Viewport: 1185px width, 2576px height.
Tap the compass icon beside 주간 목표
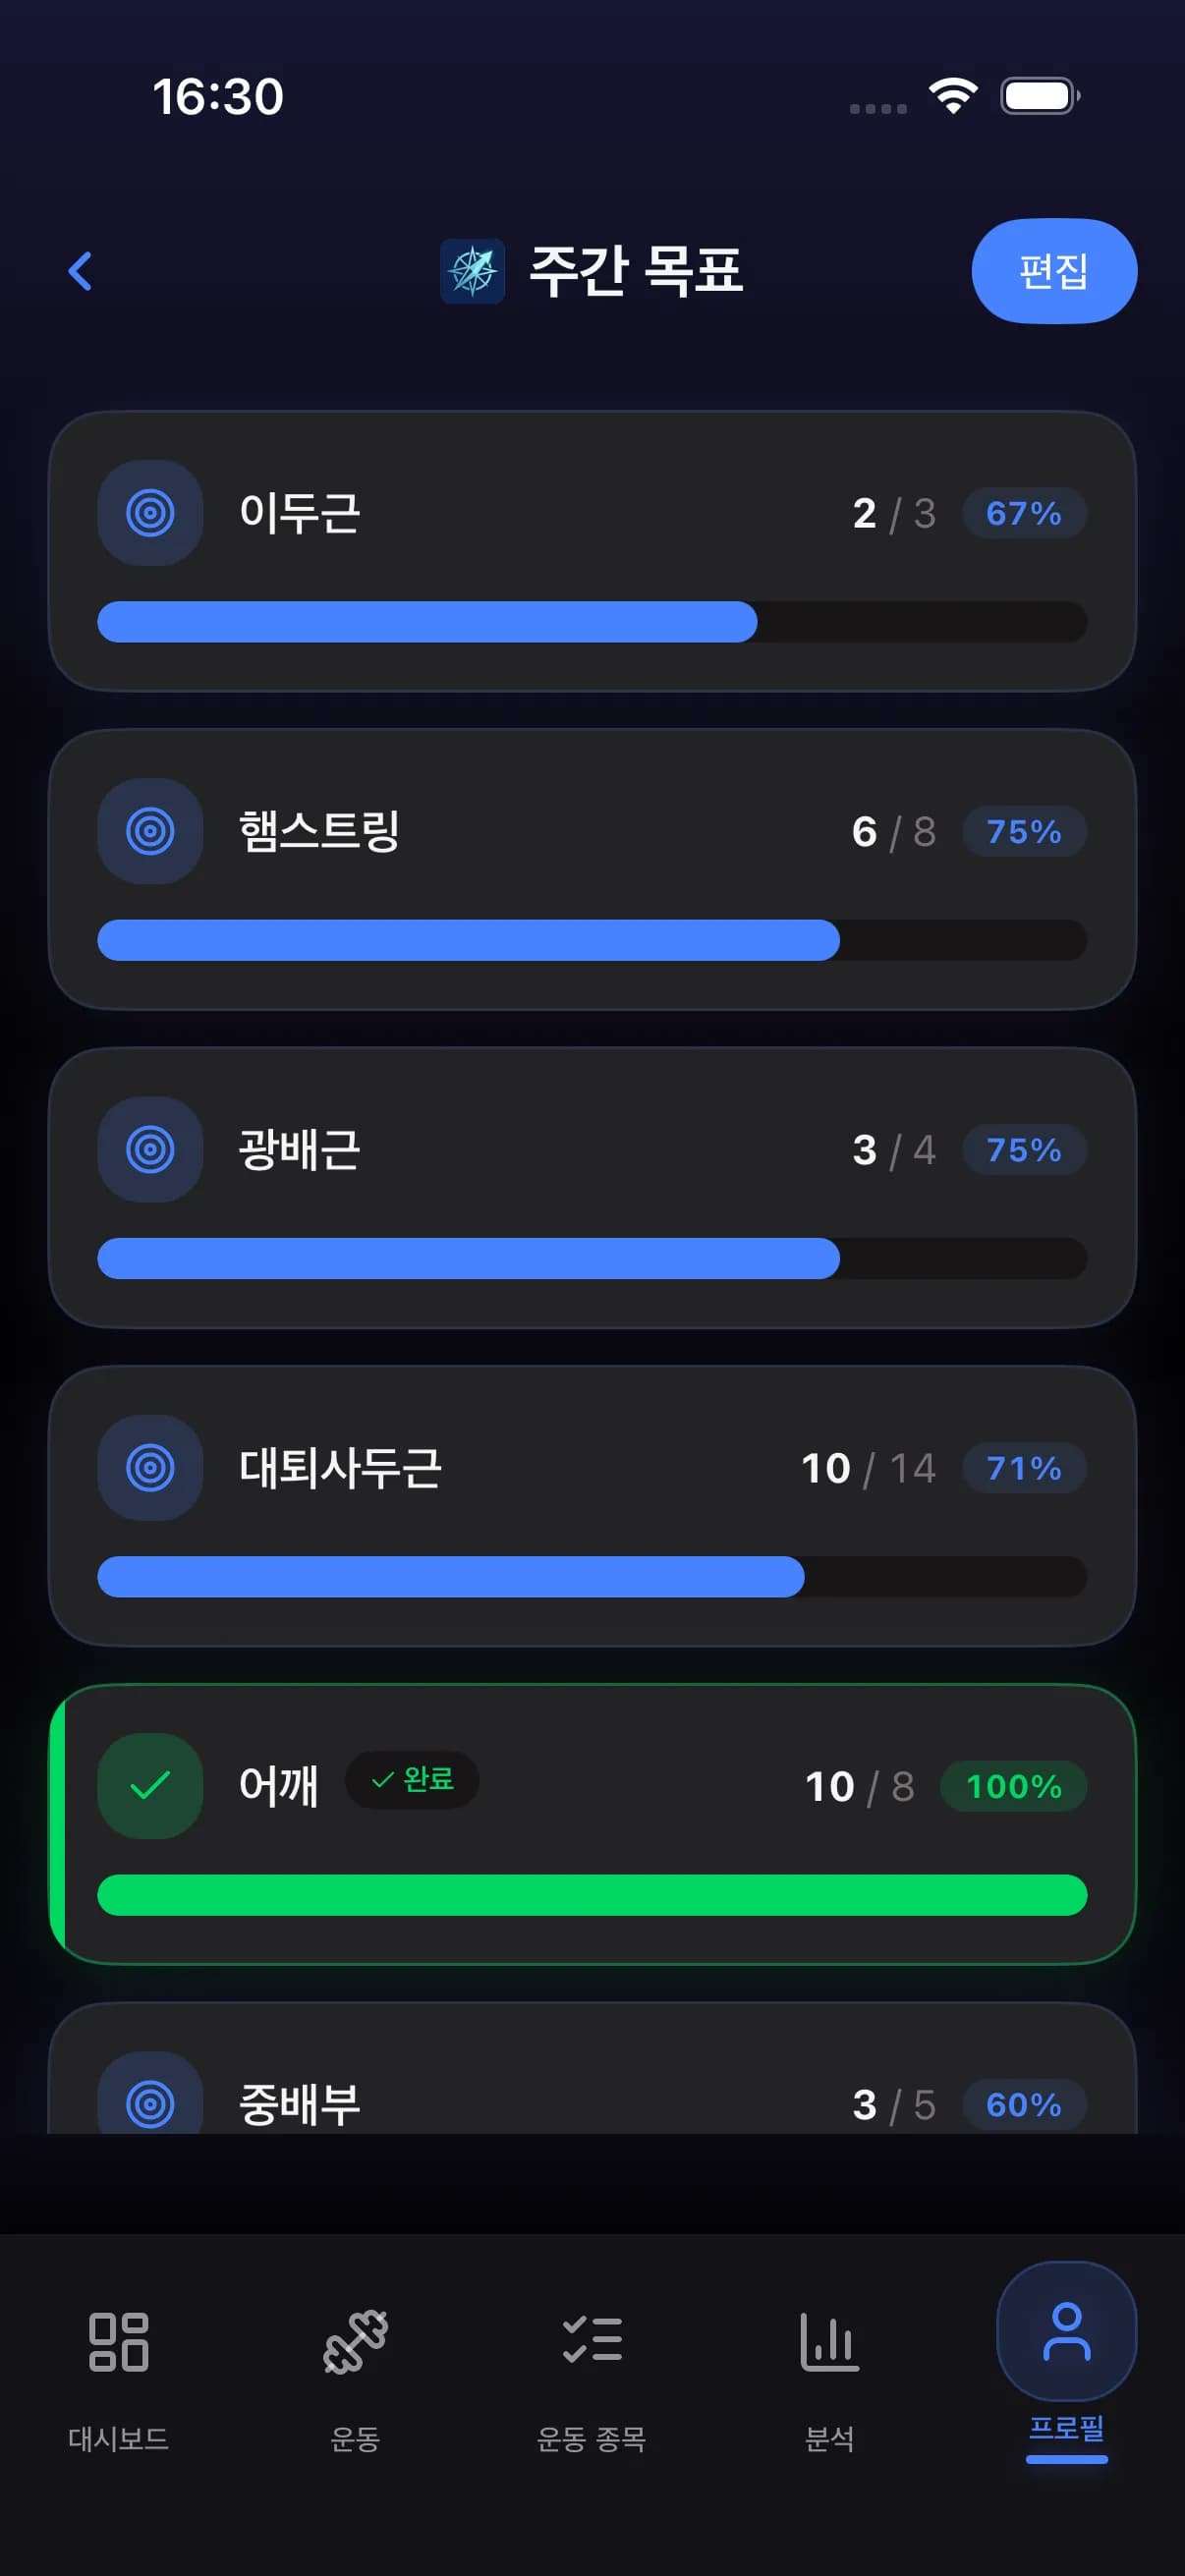tap(472, 271)
